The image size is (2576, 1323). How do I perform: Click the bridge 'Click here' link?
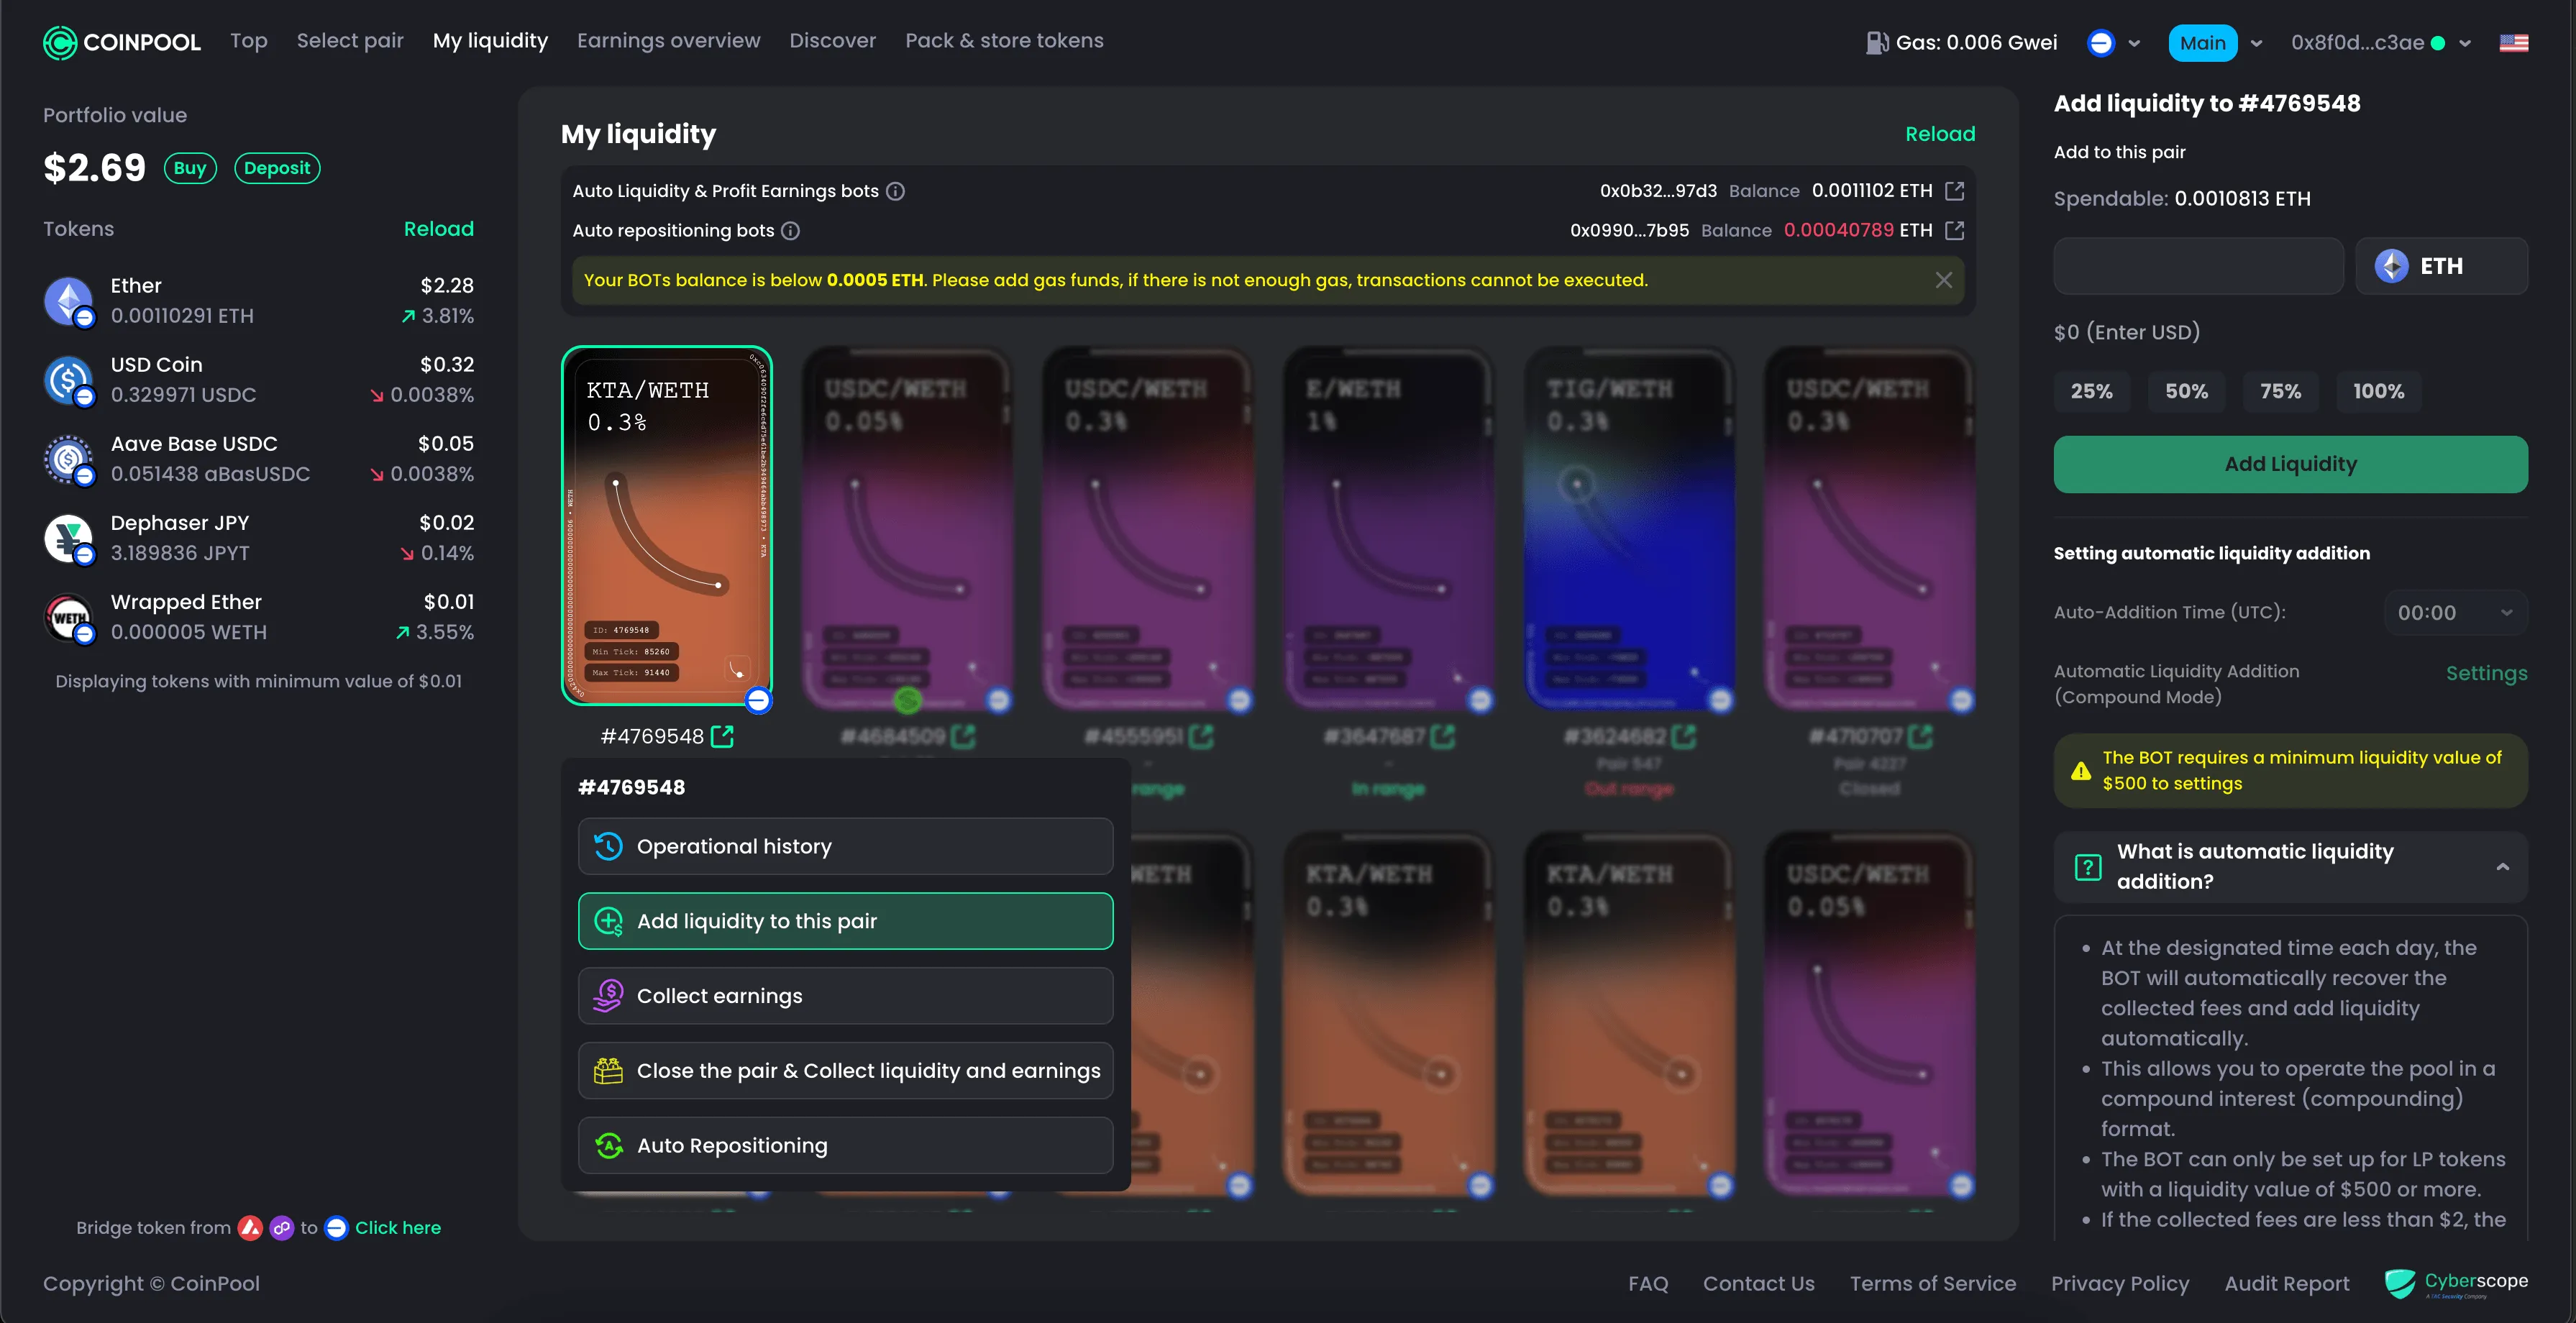[398, 1227]
